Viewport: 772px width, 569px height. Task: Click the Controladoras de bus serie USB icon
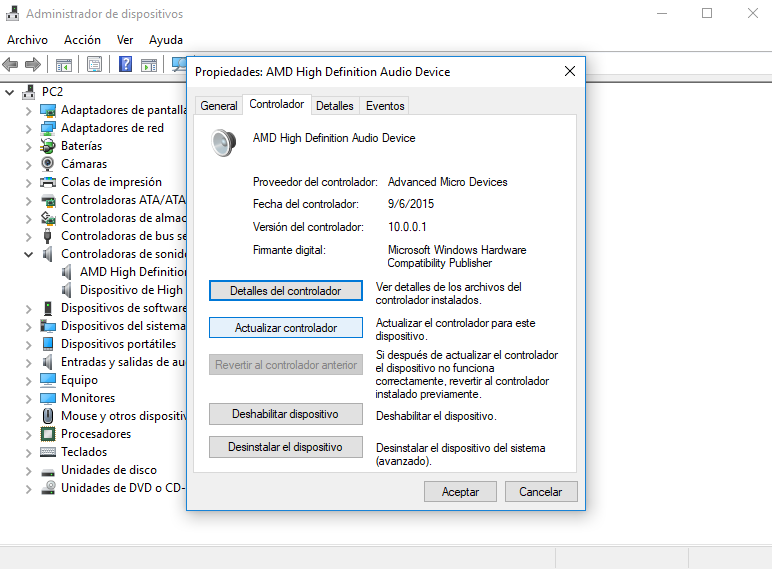coord(48,236)
